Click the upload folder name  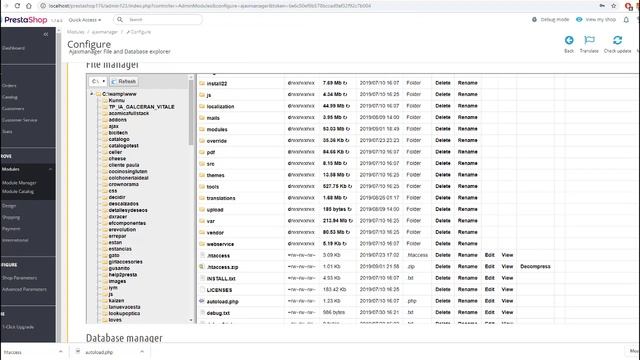point(215,210)
